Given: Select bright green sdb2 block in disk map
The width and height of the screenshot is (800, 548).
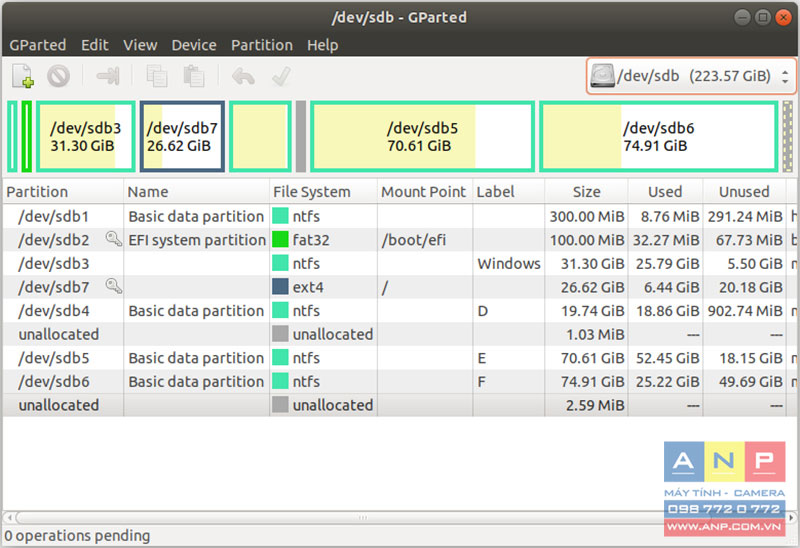Looking at the screenshot, I should [27, 136].
